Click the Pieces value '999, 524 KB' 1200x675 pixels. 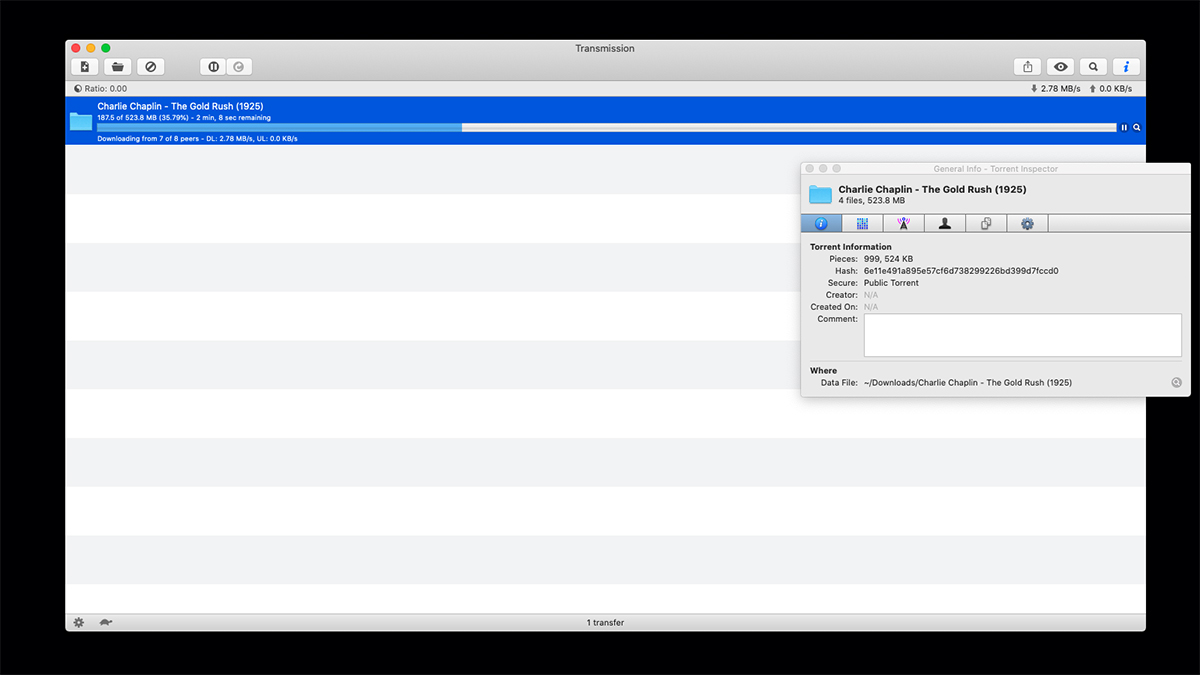coord(888,259)
